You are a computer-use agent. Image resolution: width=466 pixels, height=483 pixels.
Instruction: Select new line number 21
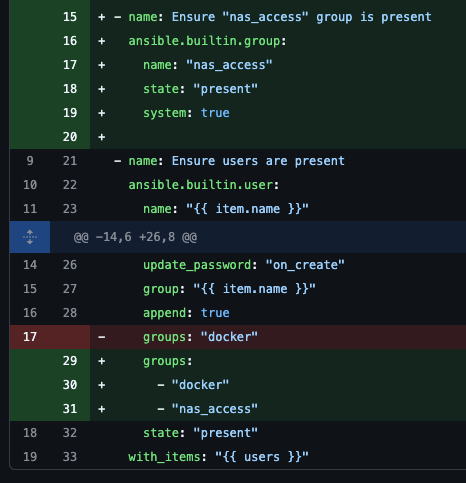tap(70, 161)
